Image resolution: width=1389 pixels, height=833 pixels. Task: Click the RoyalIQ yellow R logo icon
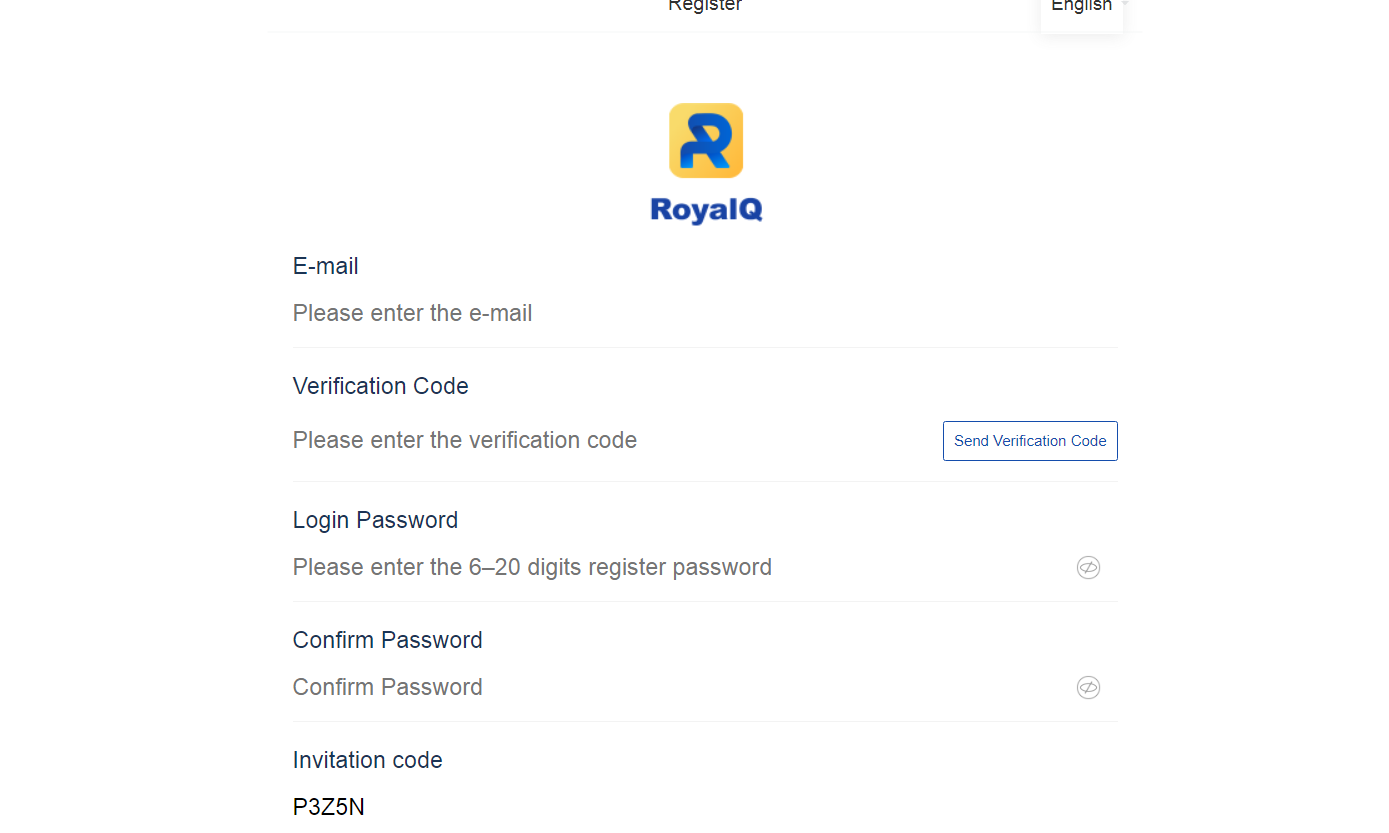[706, 141]
